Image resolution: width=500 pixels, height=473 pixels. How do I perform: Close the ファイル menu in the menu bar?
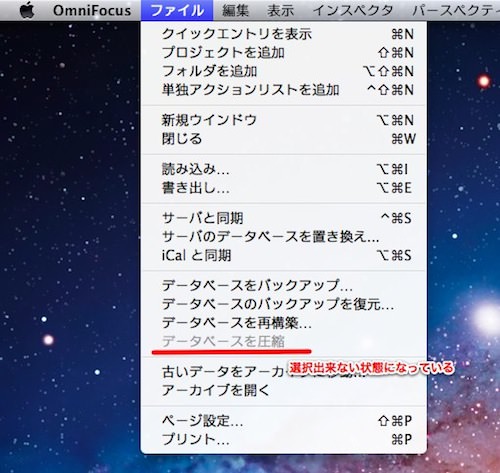[177, 10]
